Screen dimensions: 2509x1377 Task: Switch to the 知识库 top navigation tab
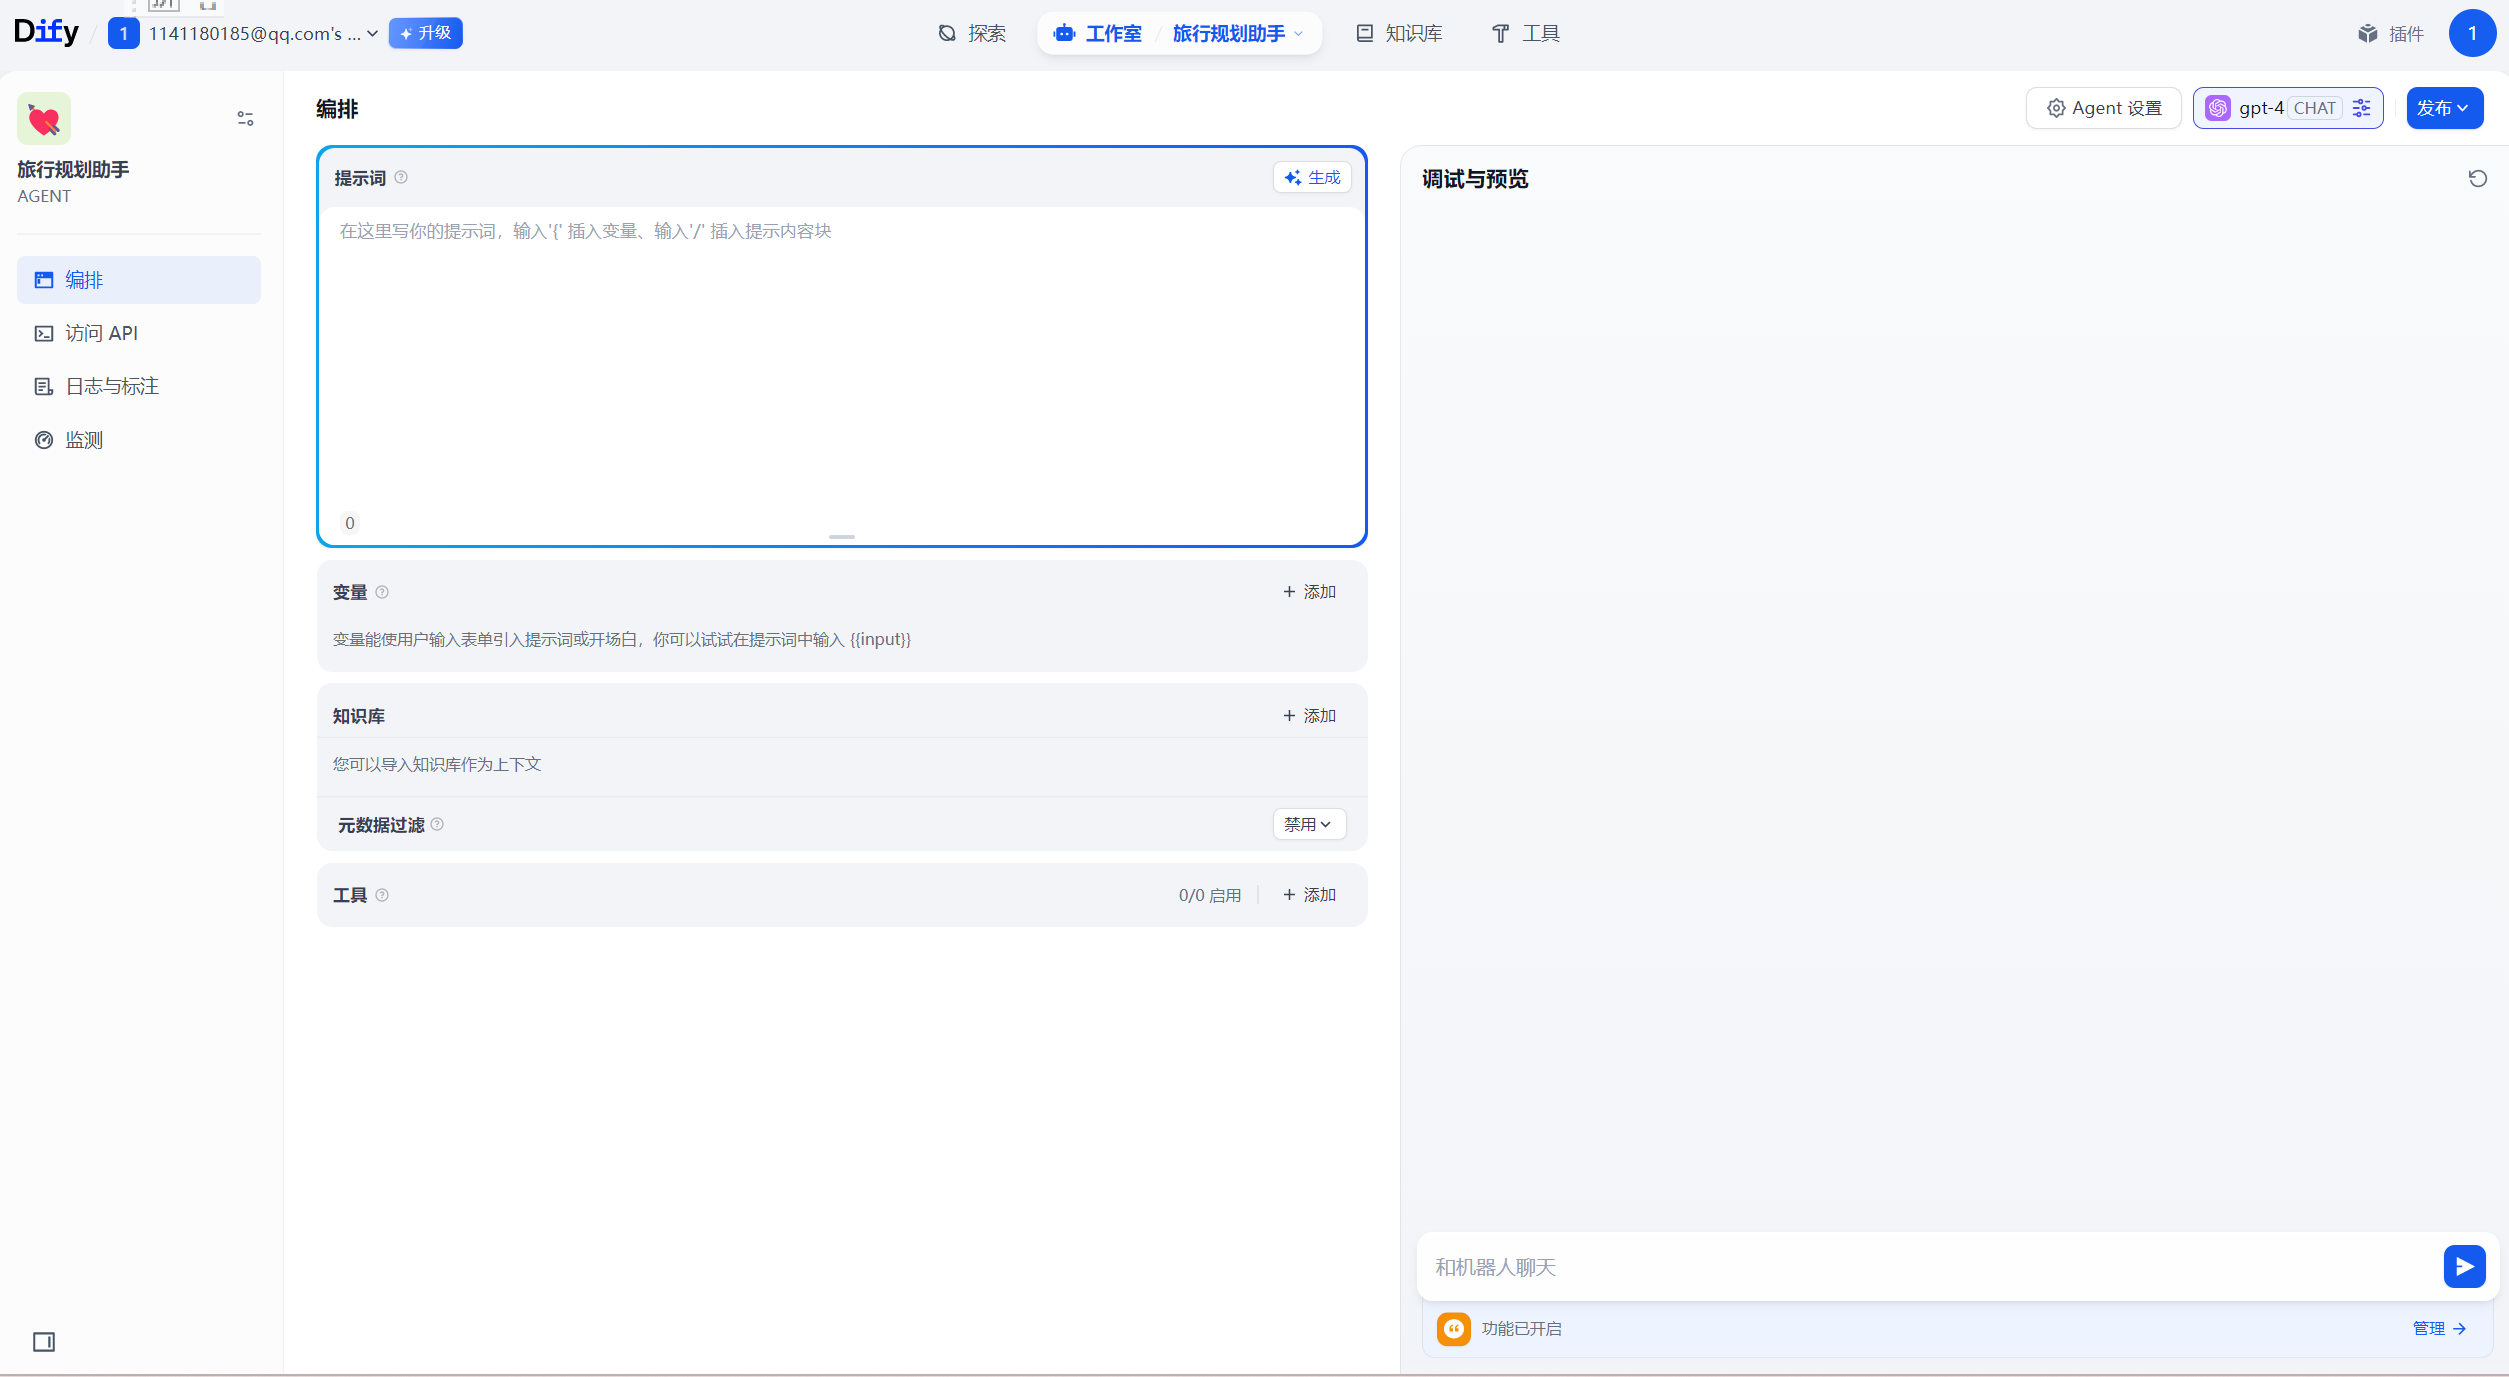click(x=1399, y=33)
